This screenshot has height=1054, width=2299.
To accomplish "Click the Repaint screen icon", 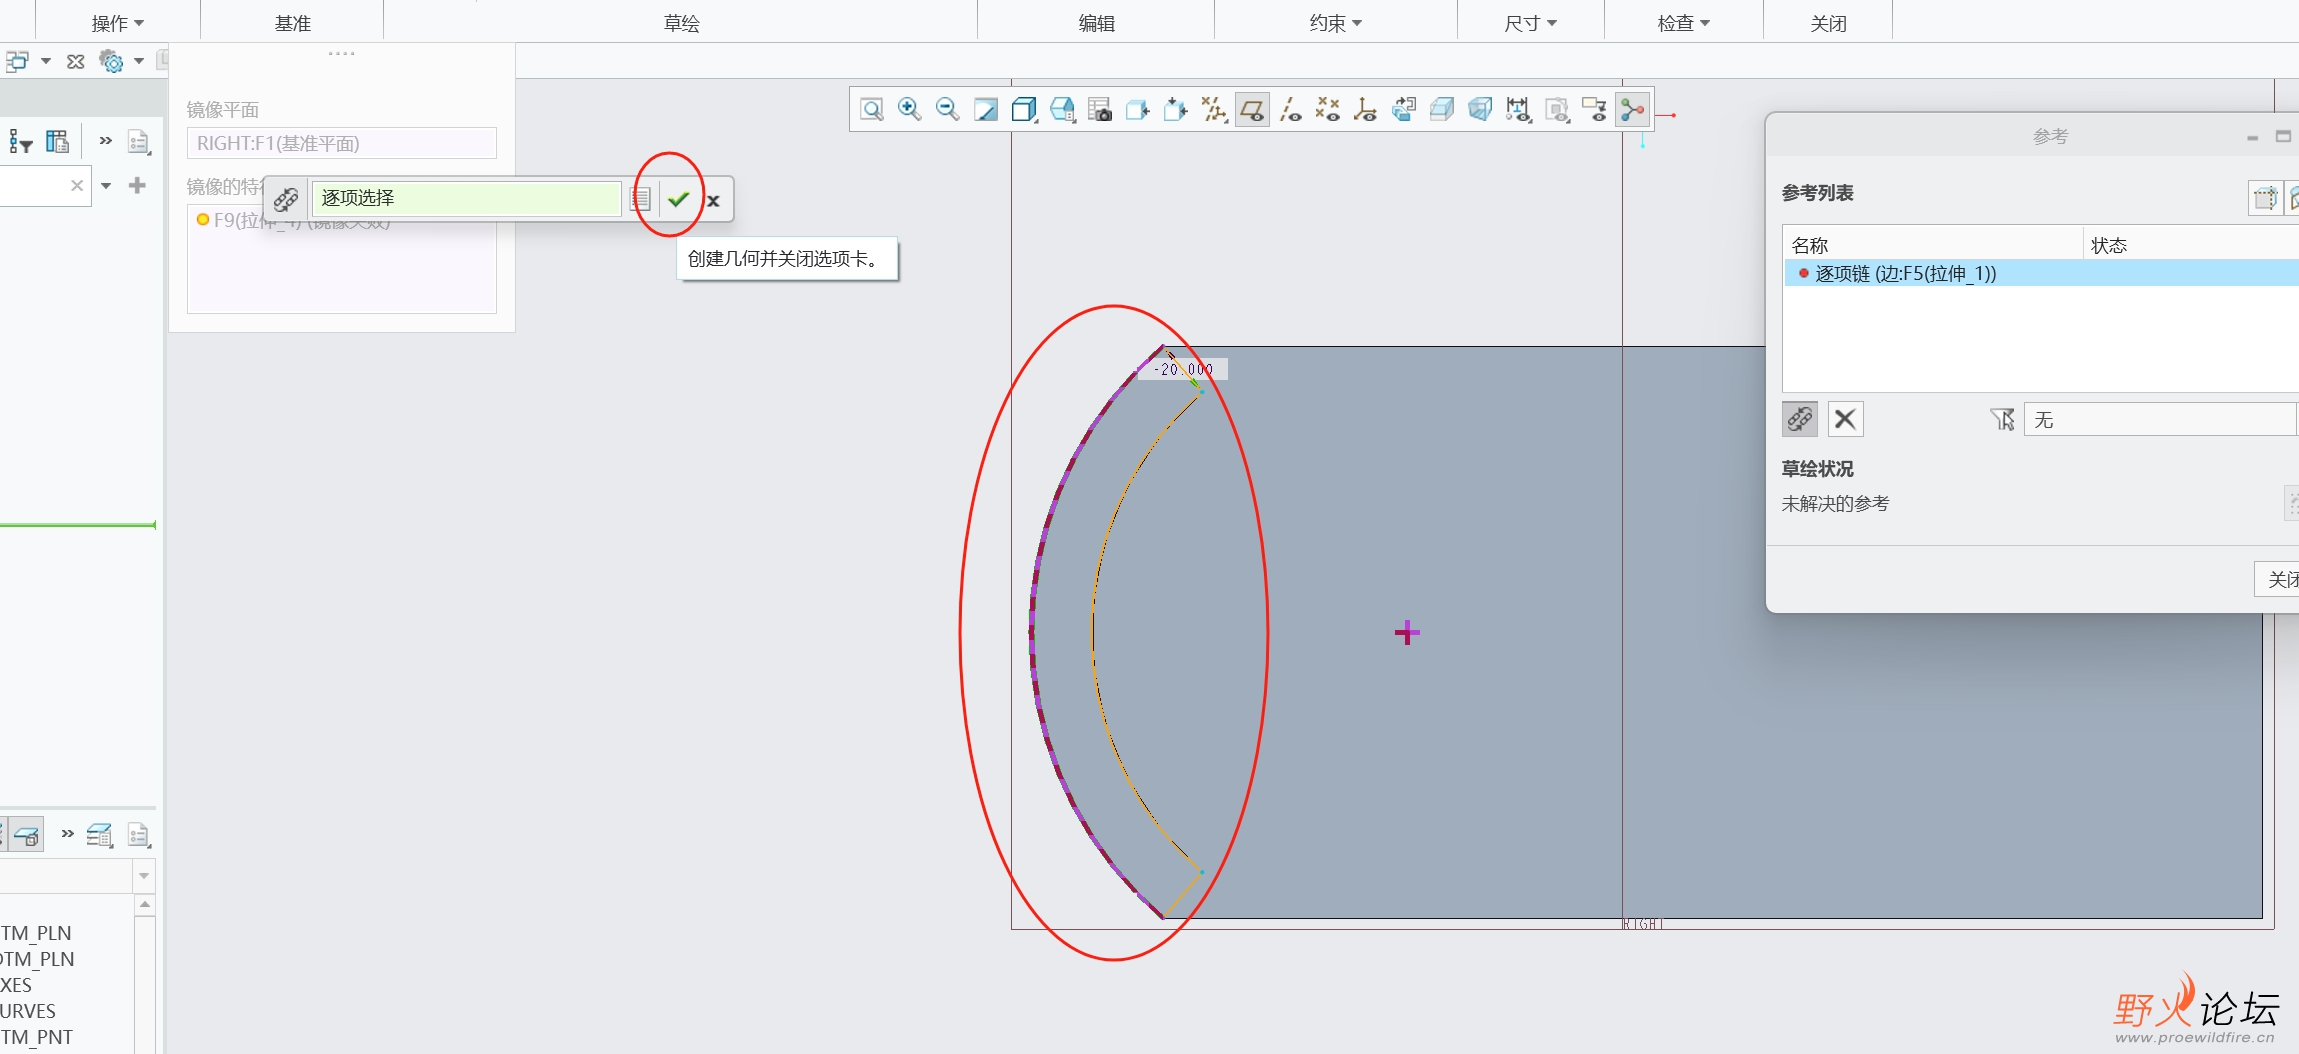I will tap(986, 110).
